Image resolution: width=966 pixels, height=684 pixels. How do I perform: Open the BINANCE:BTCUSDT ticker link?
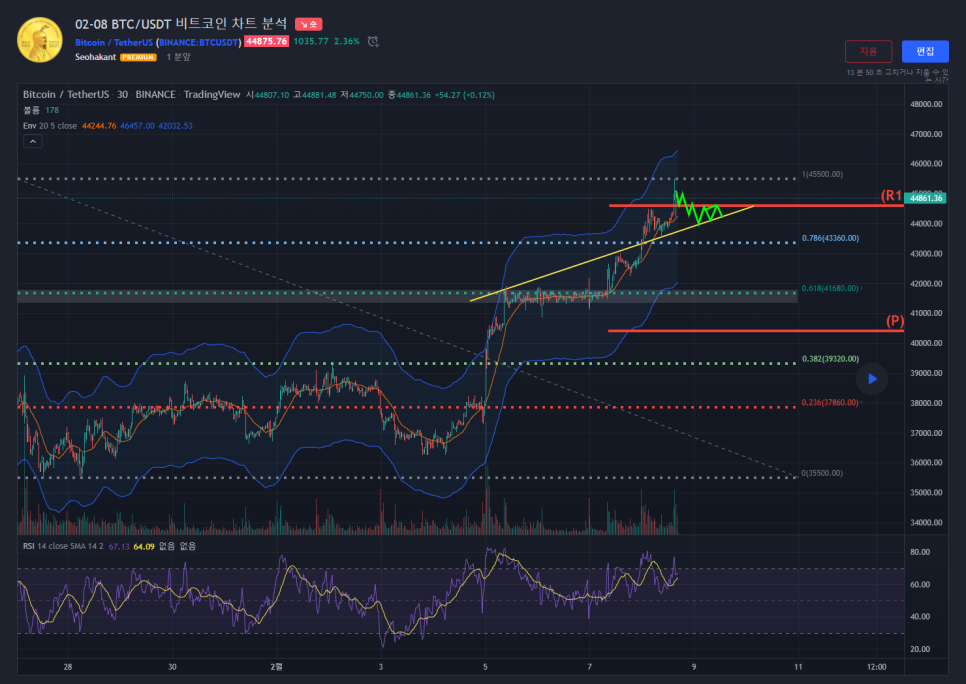click(199, 42)
